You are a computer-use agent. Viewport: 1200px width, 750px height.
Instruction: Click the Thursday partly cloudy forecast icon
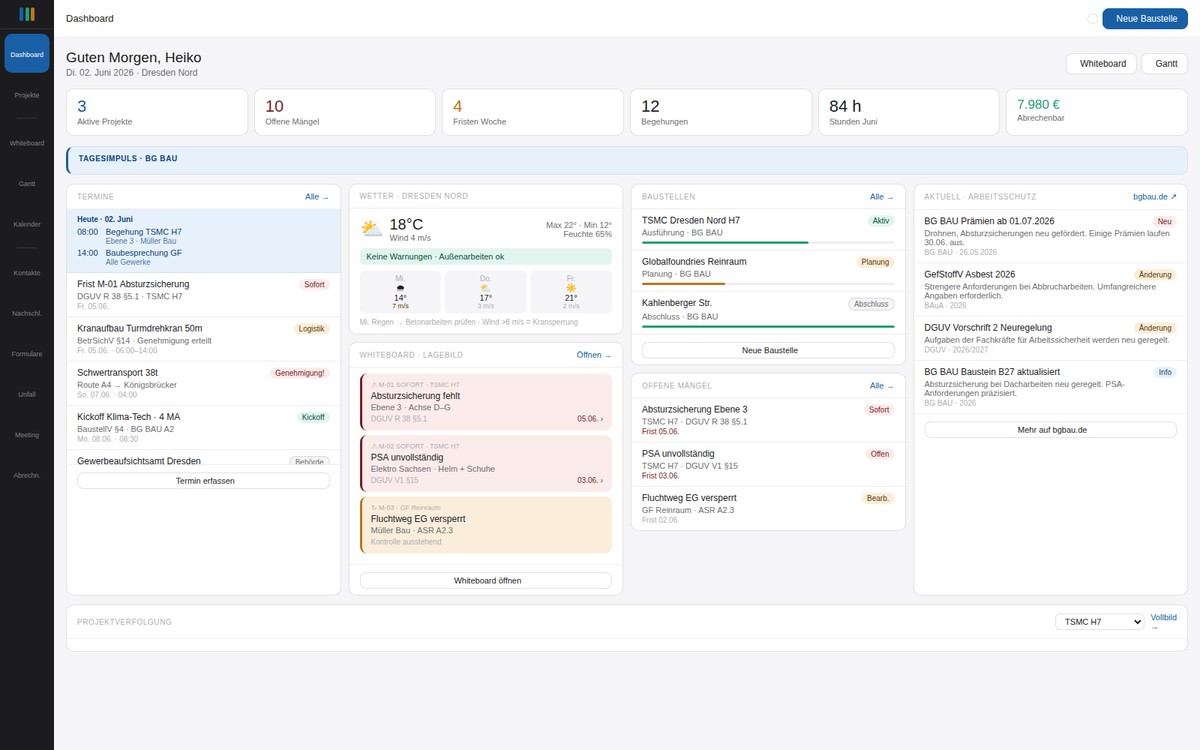click(x=486, y=287)
